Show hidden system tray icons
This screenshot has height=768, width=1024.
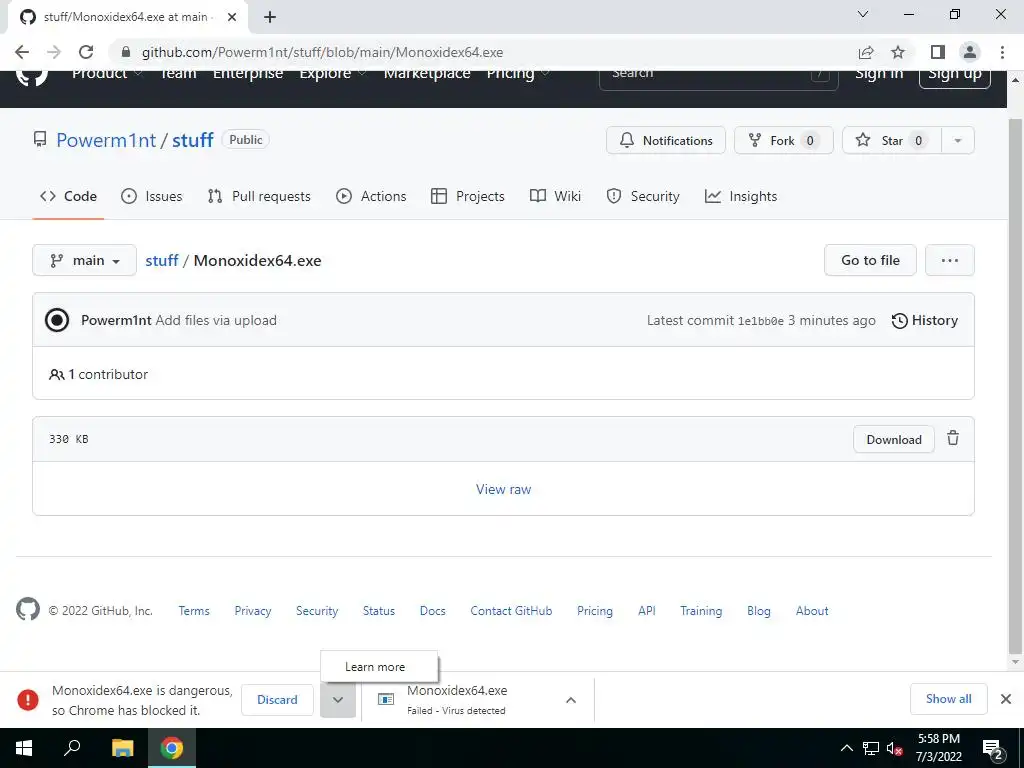846,748
